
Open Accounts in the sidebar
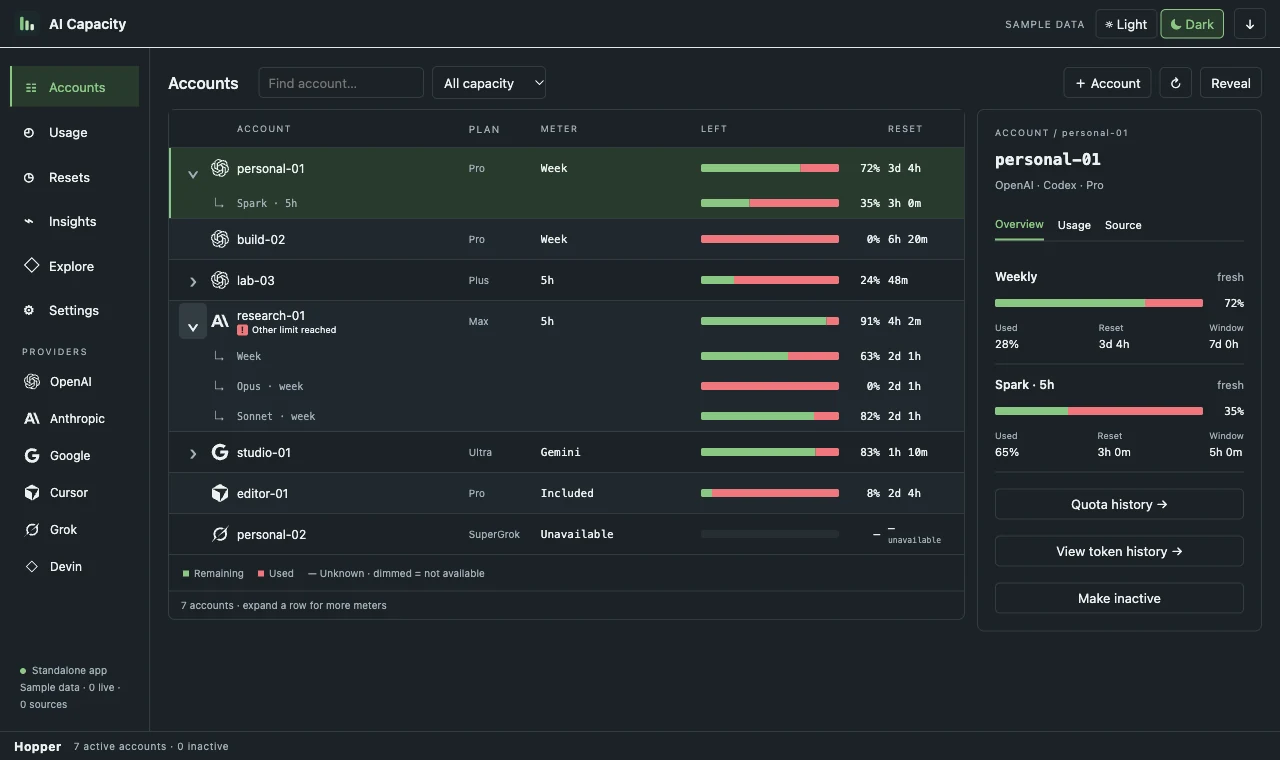pos(75,87)
